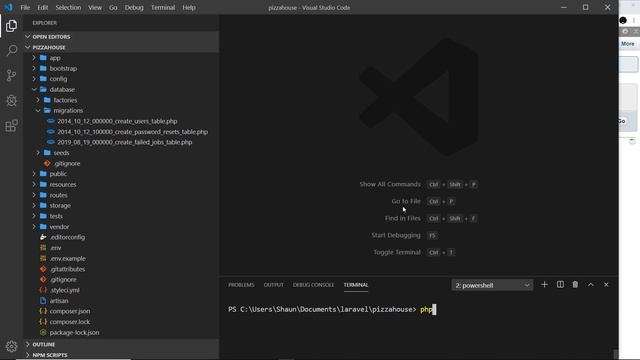This screenshot has width=640, height=360.
Task: Expand the storage folder
Action: click(60, 205)
